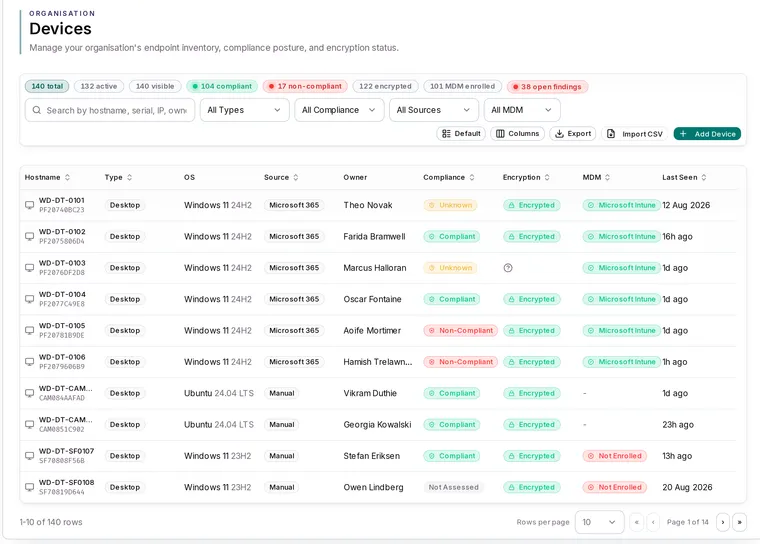Screen dimensions: 760x544
Task: Click monitor icon for WD-DT-0104
Action: point(30,299)
